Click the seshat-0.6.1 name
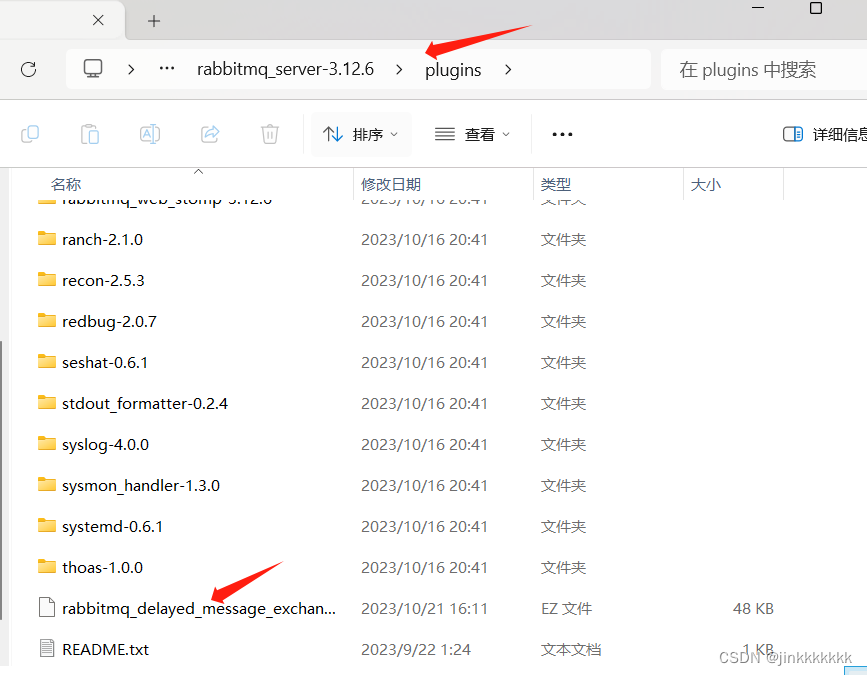Image resolution: width=867 pixels, height=675 pixels. (105, 362)
